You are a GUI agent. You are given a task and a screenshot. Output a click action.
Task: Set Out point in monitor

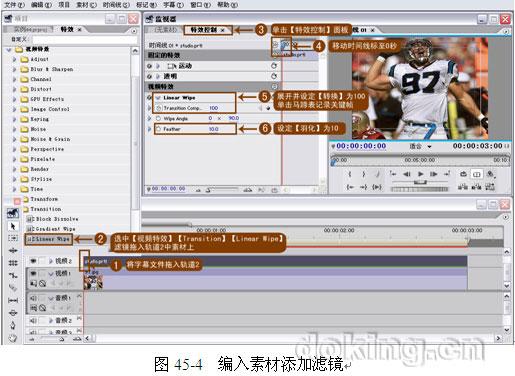tap(364, 174)
